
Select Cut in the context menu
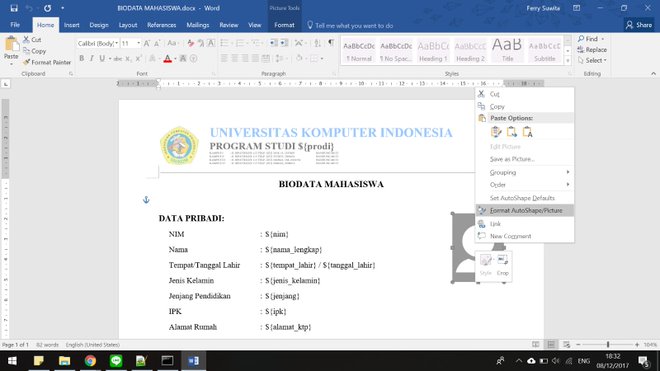525,94
